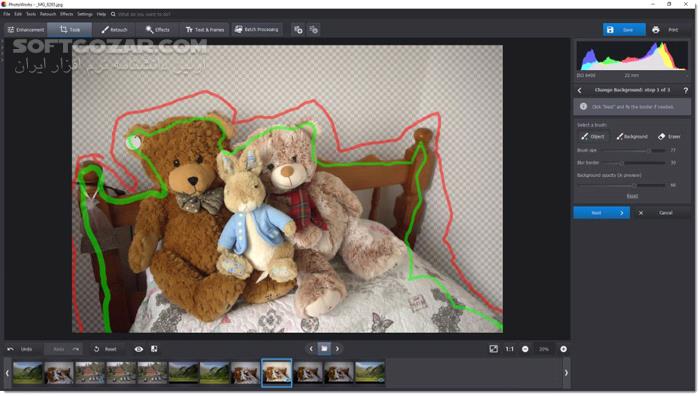Screen dimensions: 700x396
Task: Click the fit to screen icon
Action: pyautogui.click(x=493, y=349)
